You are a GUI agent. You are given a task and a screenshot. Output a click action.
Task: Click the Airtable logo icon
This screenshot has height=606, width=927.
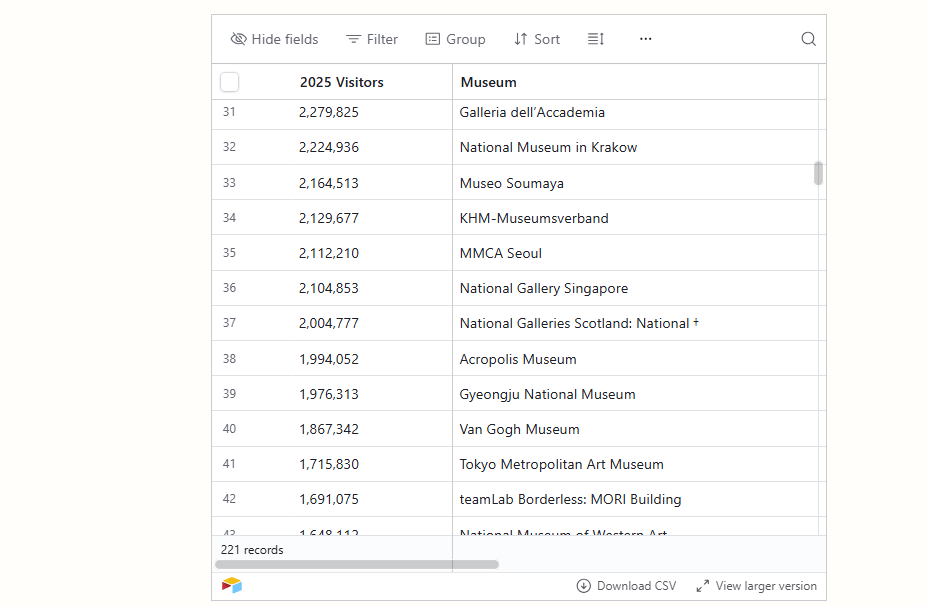tap(232, 586)
